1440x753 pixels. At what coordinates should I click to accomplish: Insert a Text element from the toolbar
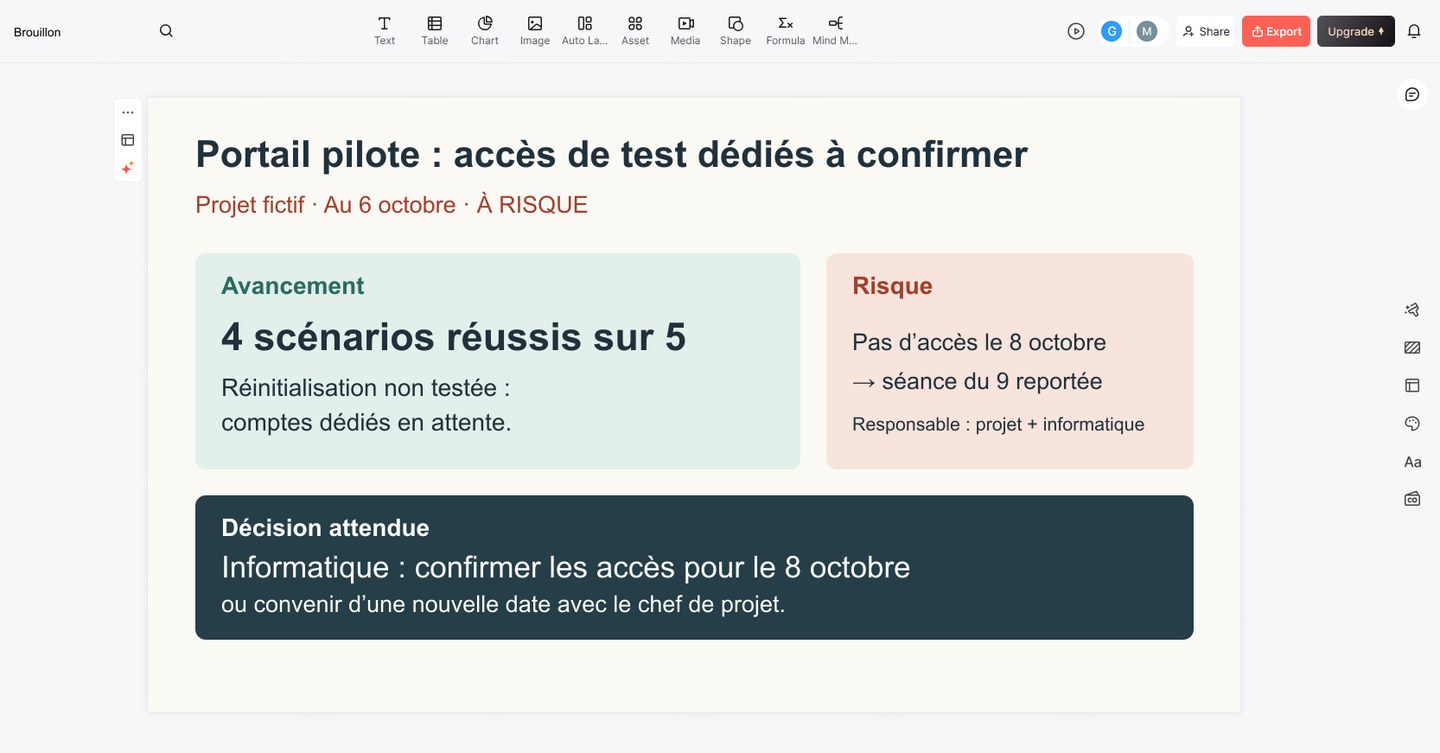point(384,31)
